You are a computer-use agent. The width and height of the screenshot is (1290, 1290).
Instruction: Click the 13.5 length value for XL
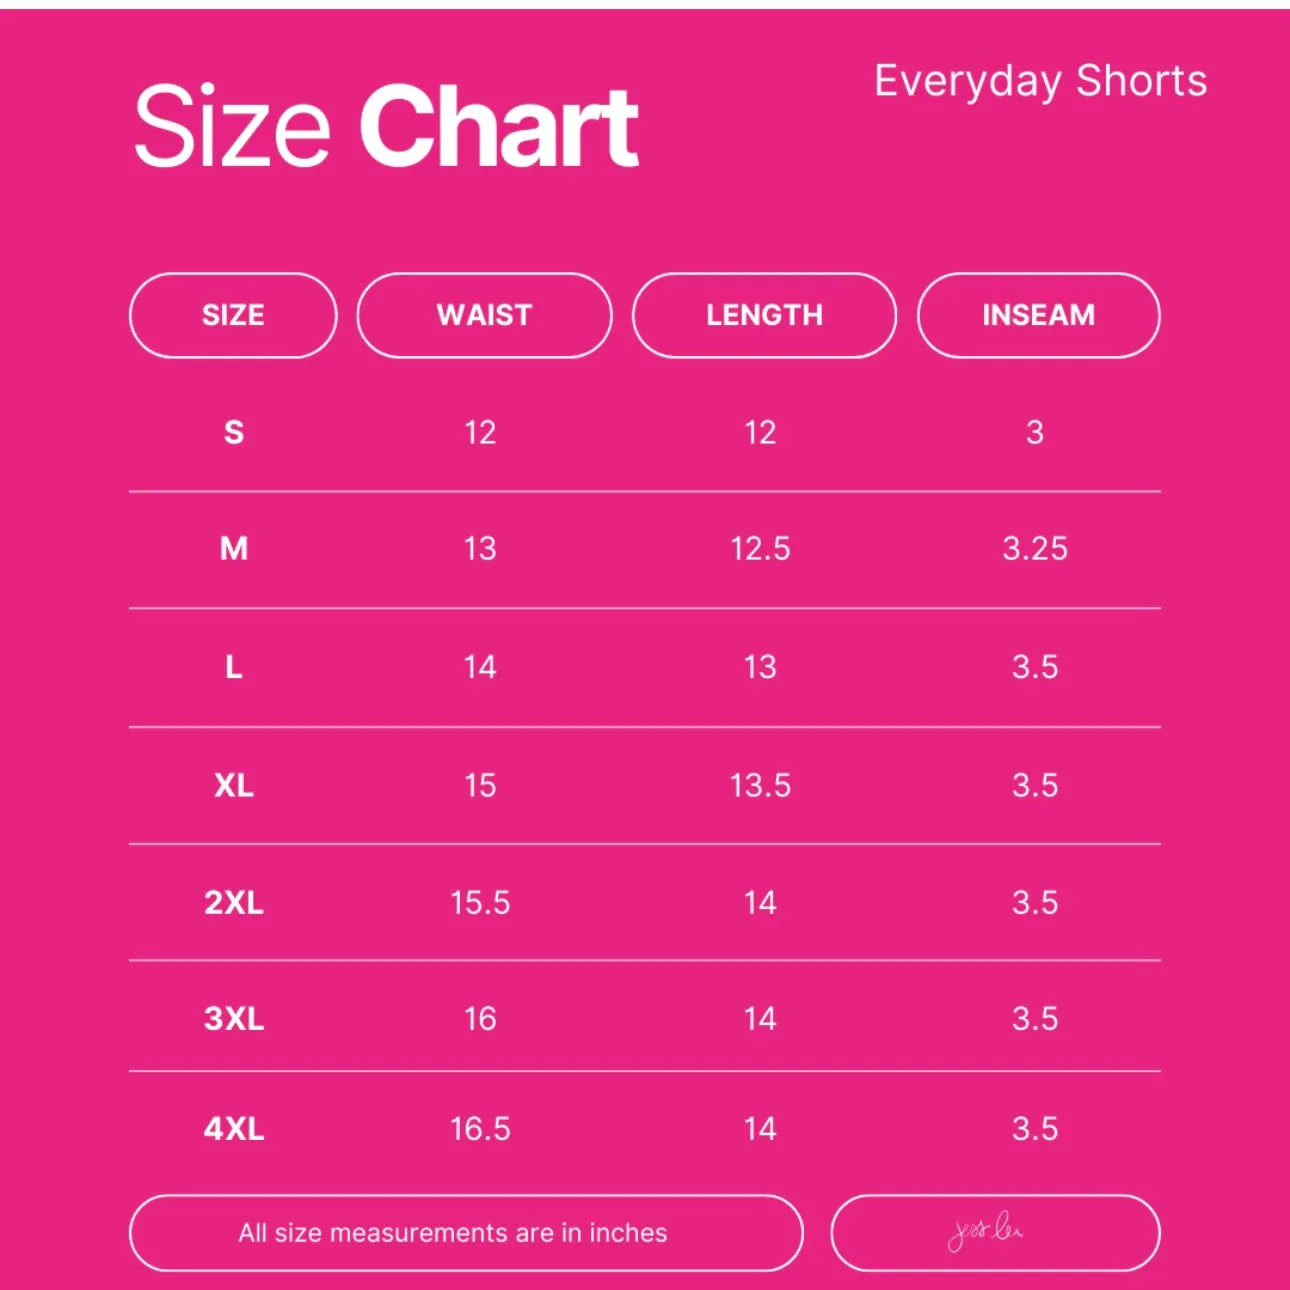point(760,785)
